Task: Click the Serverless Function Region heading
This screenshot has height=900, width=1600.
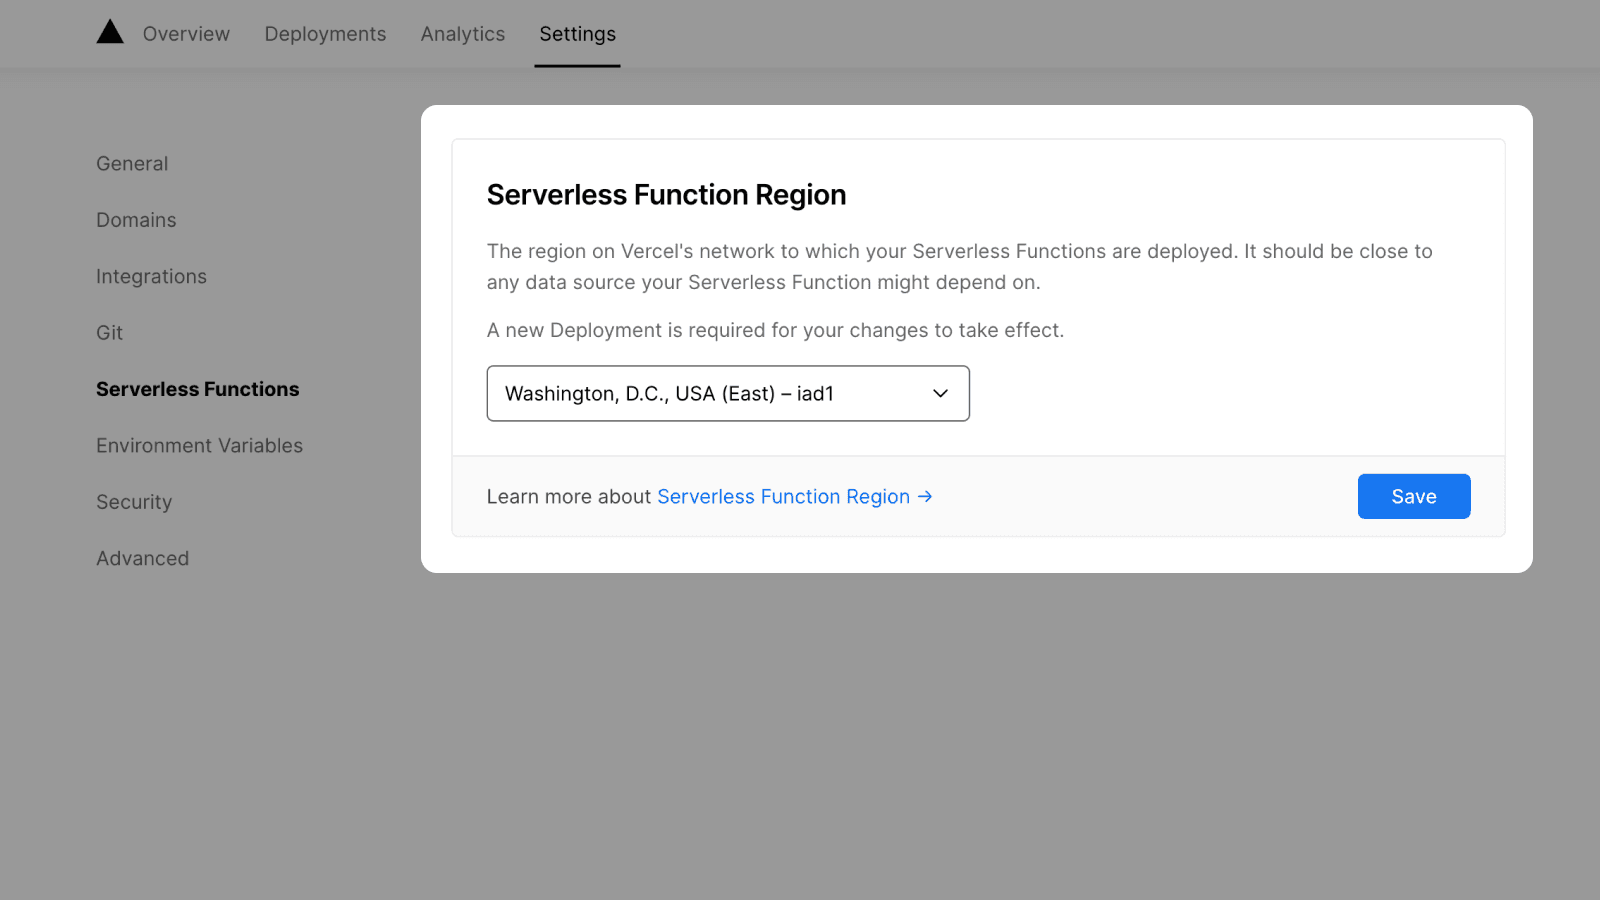Action: (x=666, y=195)
